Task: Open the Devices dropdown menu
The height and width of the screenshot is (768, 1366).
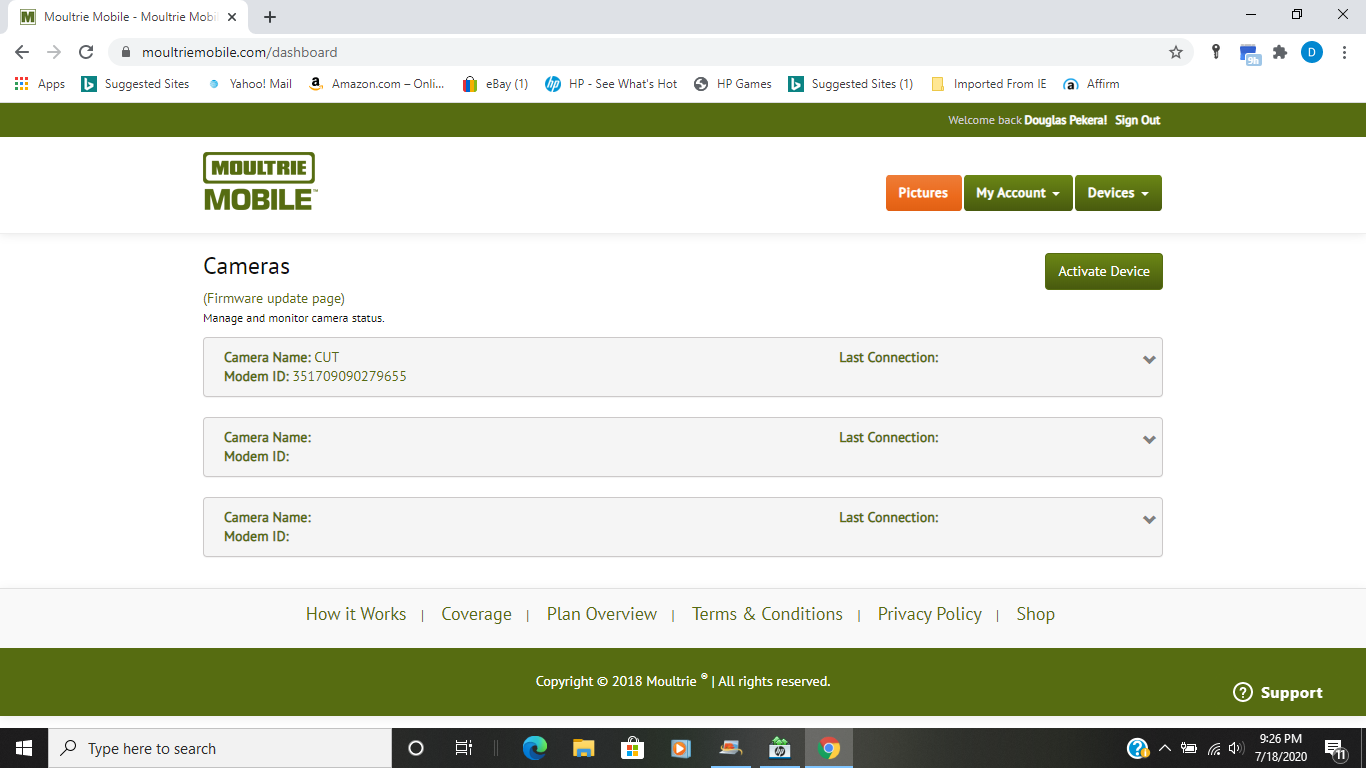Action: point(1118,193)
